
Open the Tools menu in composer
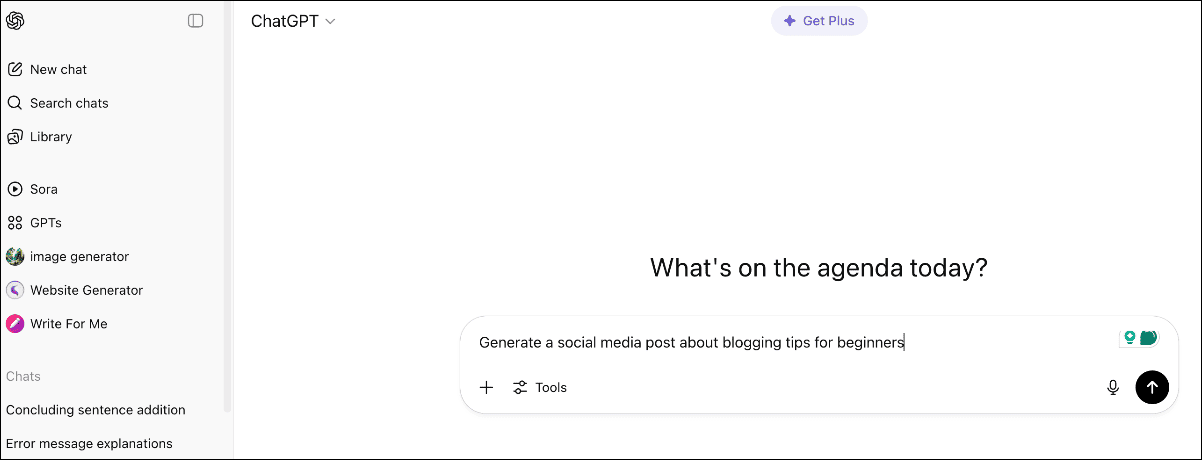540,388
